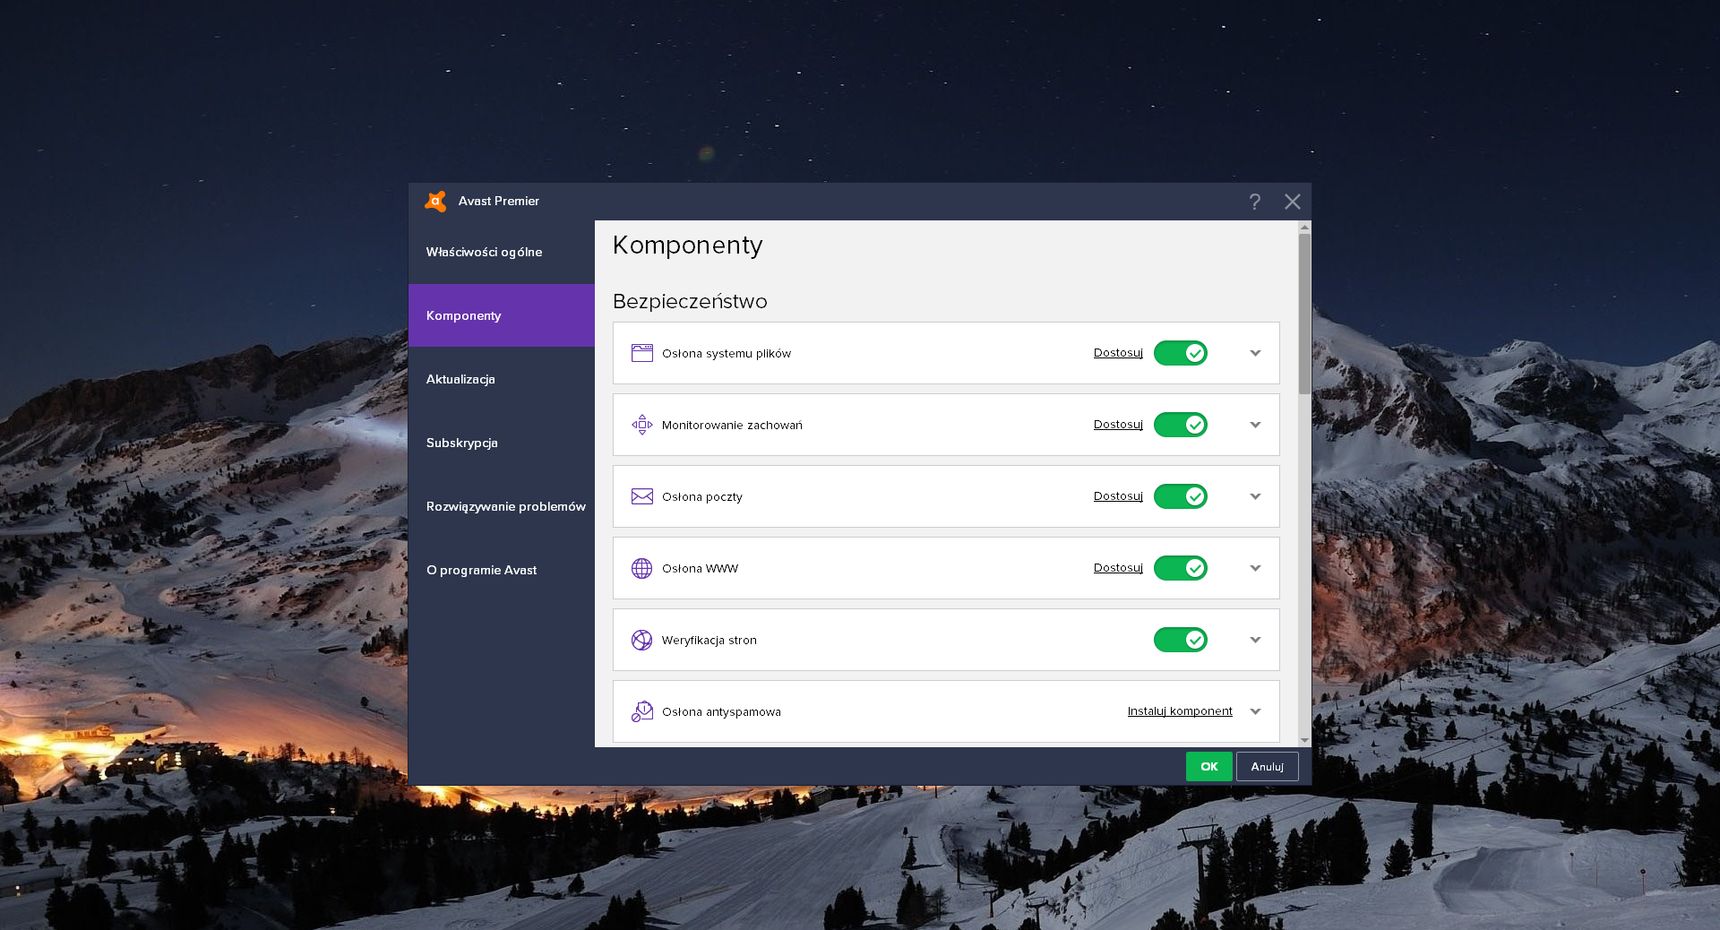Click the Anuluj button

[1267, 767]
